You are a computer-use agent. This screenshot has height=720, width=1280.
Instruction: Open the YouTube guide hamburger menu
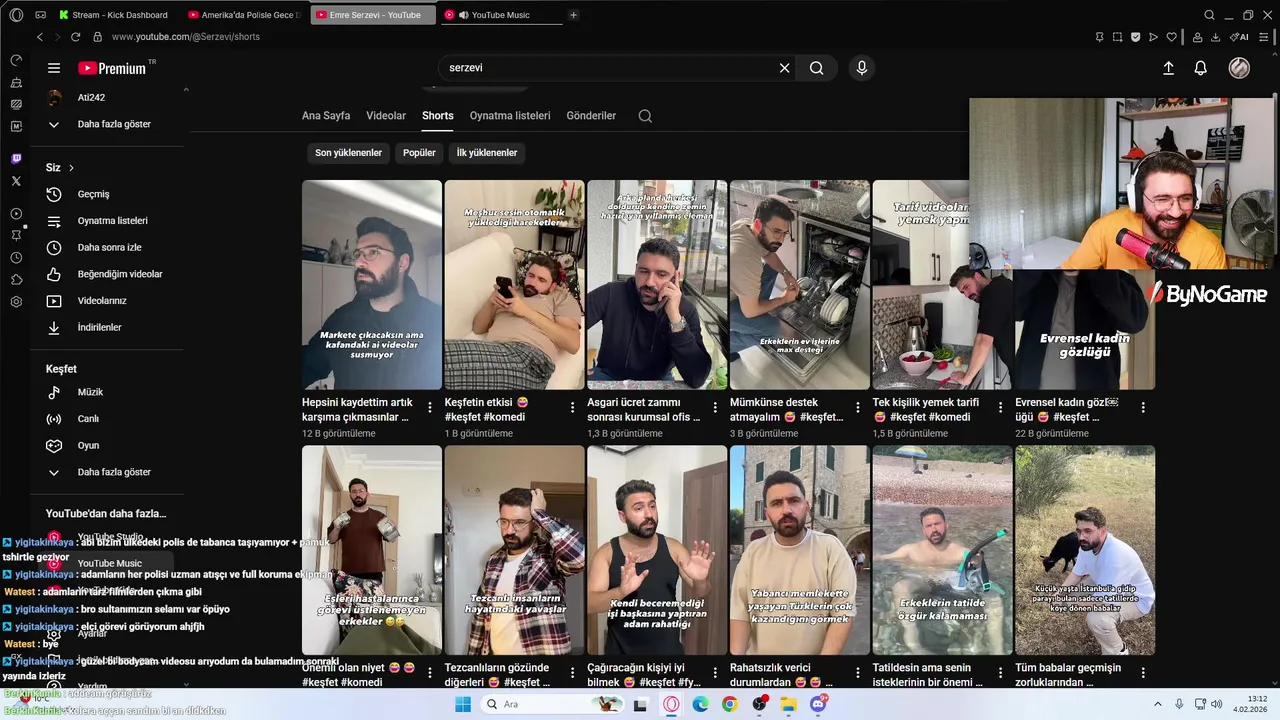54,68
